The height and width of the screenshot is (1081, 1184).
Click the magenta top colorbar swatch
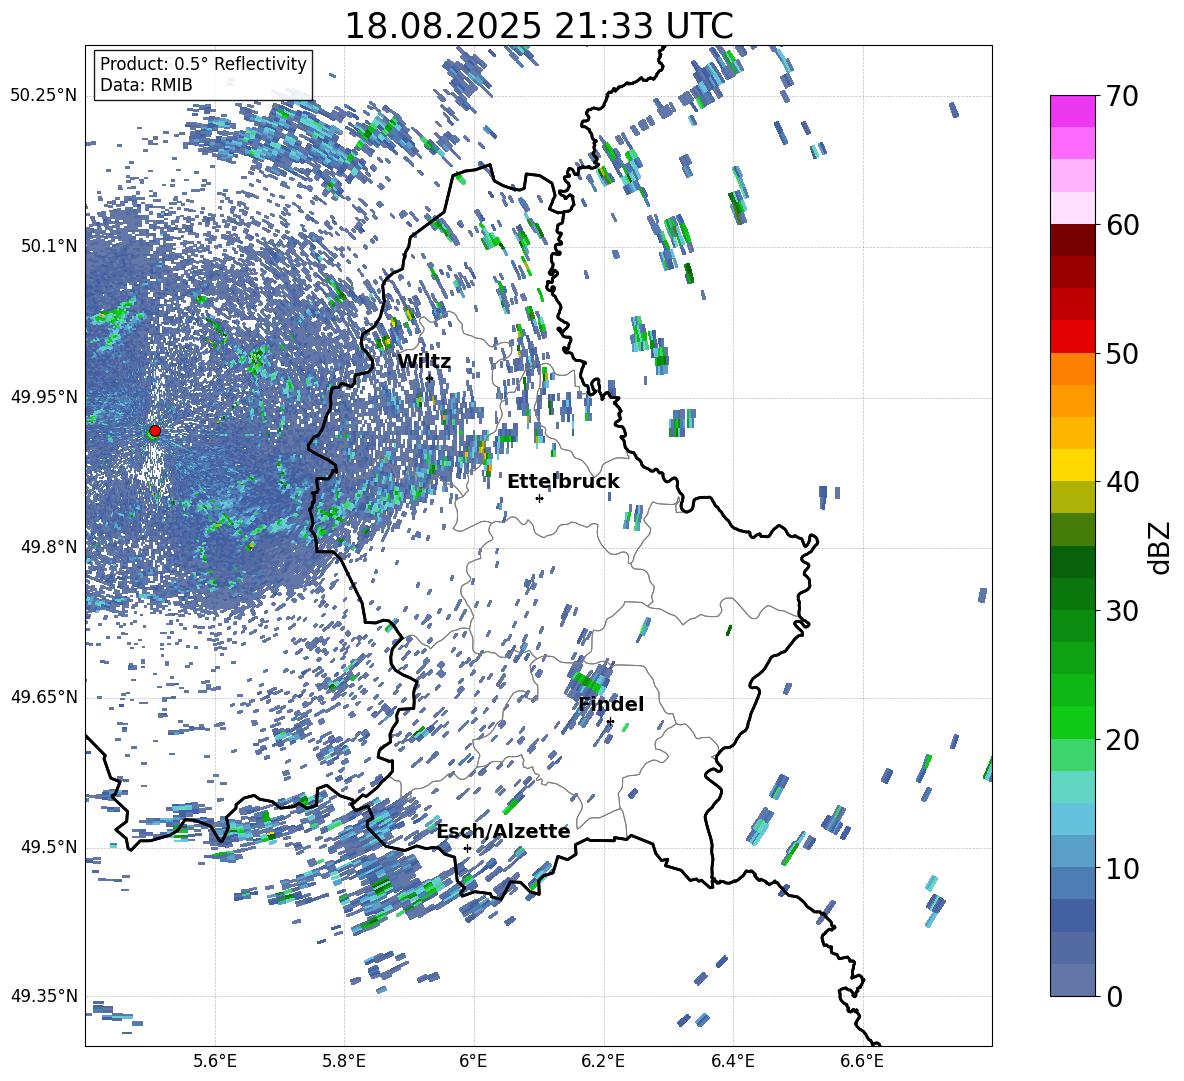1072,112
